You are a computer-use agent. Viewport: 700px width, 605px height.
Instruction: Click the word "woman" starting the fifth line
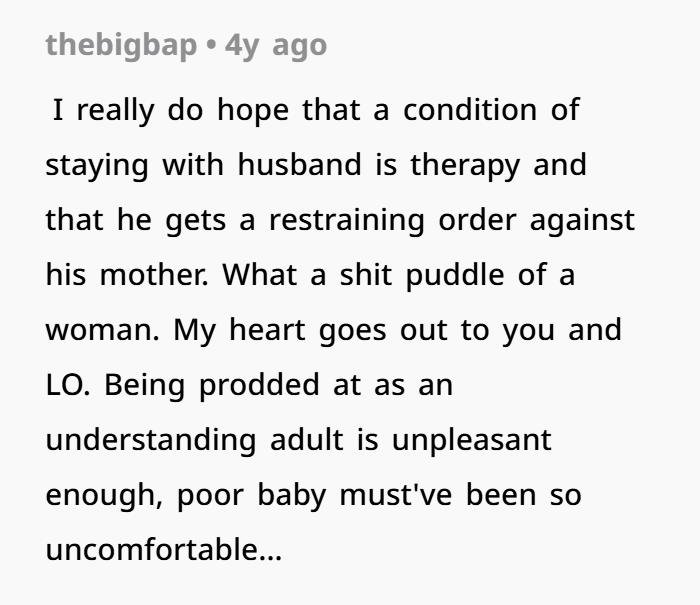(x=93, y=330)
